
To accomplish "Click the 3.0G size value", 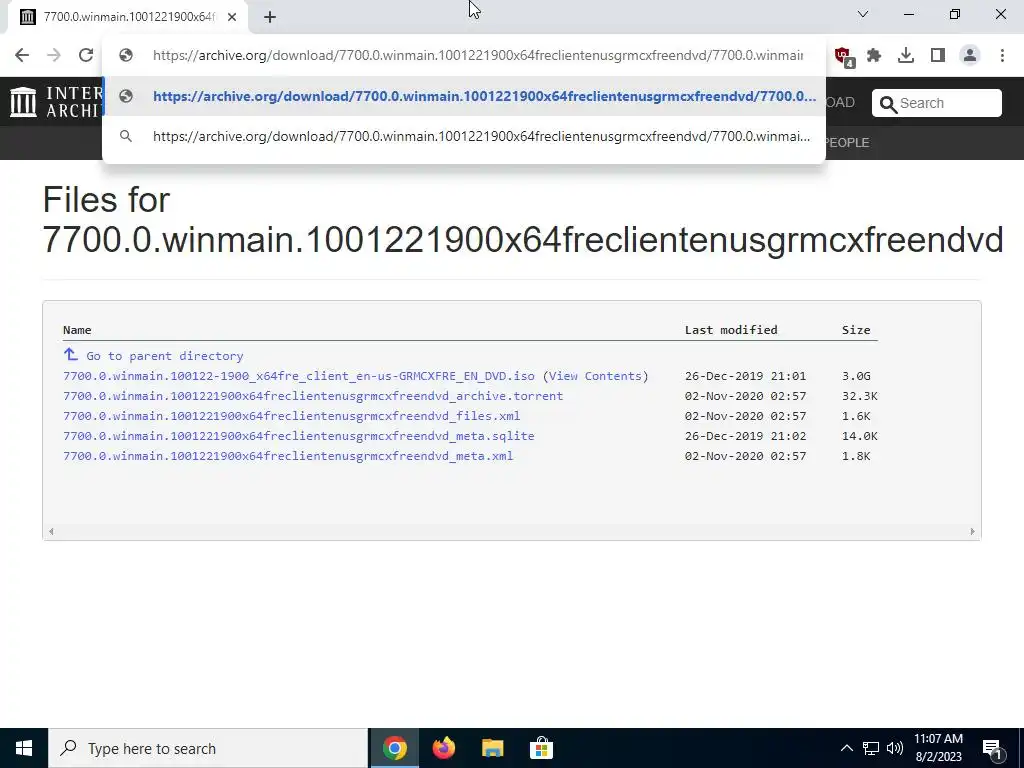I will (x=856, y=376).
